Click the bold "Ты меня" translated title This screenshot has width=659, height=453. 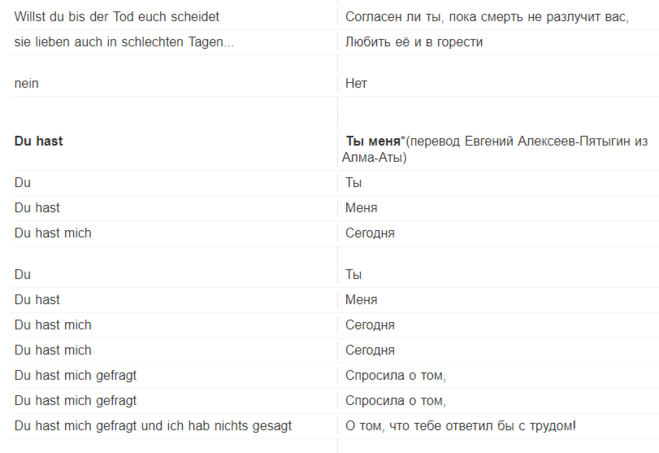tap(372, 141)
